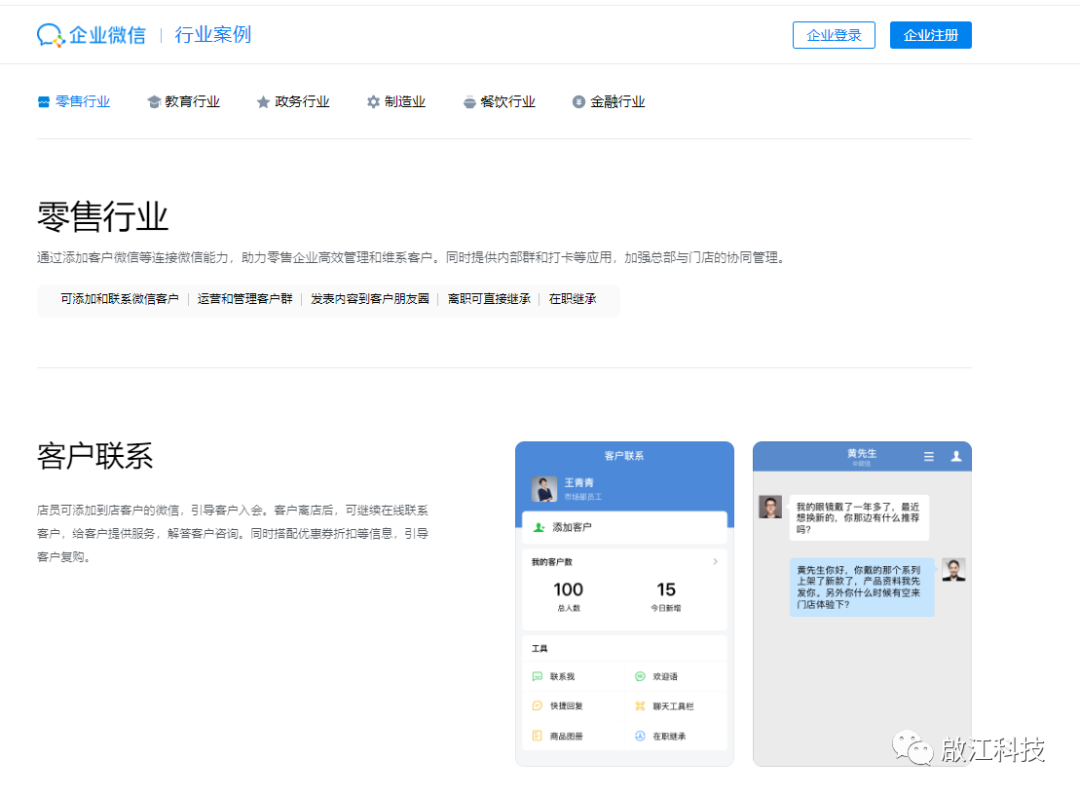Open the hamburger menu in 黄先生 chat

(x=929, y=456)
